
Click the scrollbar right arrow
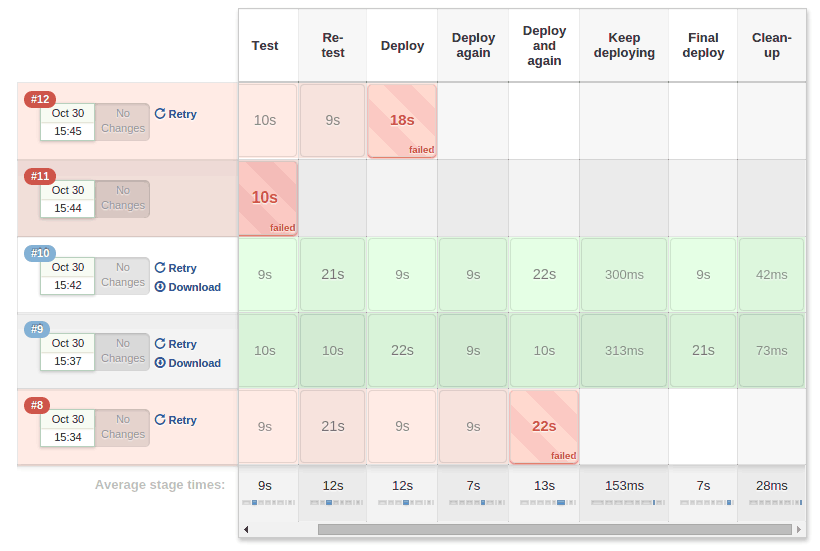pyautogui.click(x=798, y=529)
